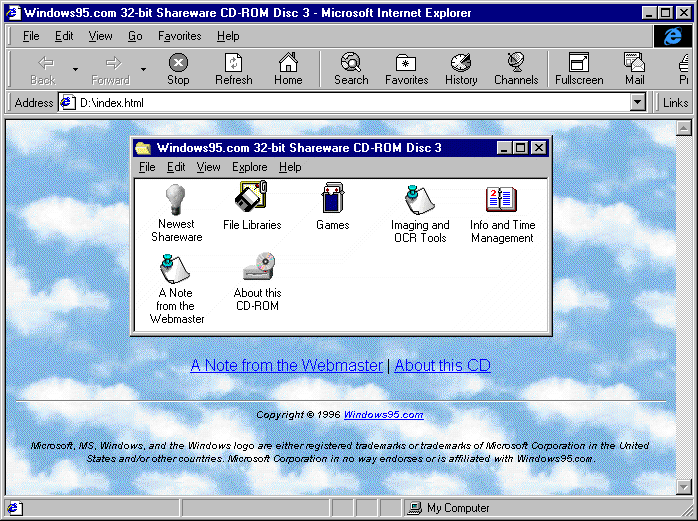Open the Favorites menu in menu bar

point(179,36)
